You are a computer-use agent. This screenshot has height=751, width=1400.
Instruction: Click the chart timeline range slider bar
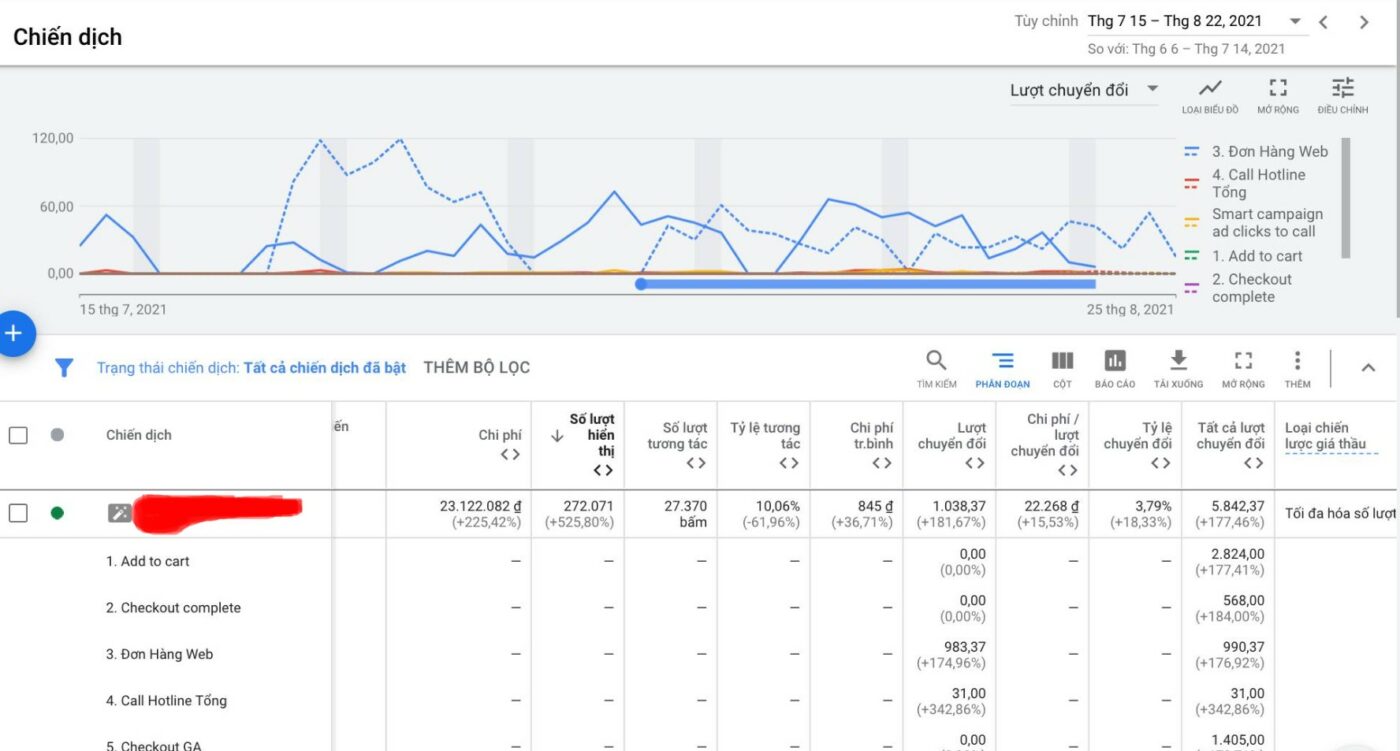[868, 284]
